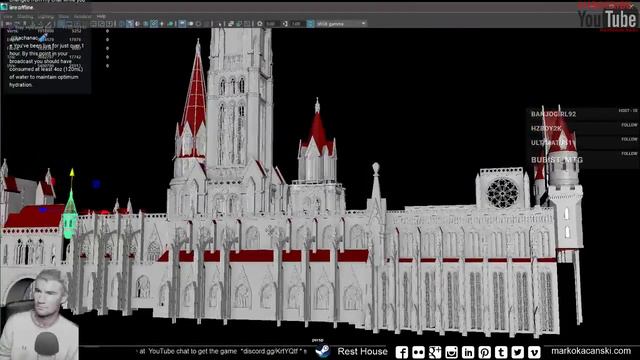The width and height of the screenshot is (640, 360).
Task: Open the Renderer panel menu
Action: (82, 17)
